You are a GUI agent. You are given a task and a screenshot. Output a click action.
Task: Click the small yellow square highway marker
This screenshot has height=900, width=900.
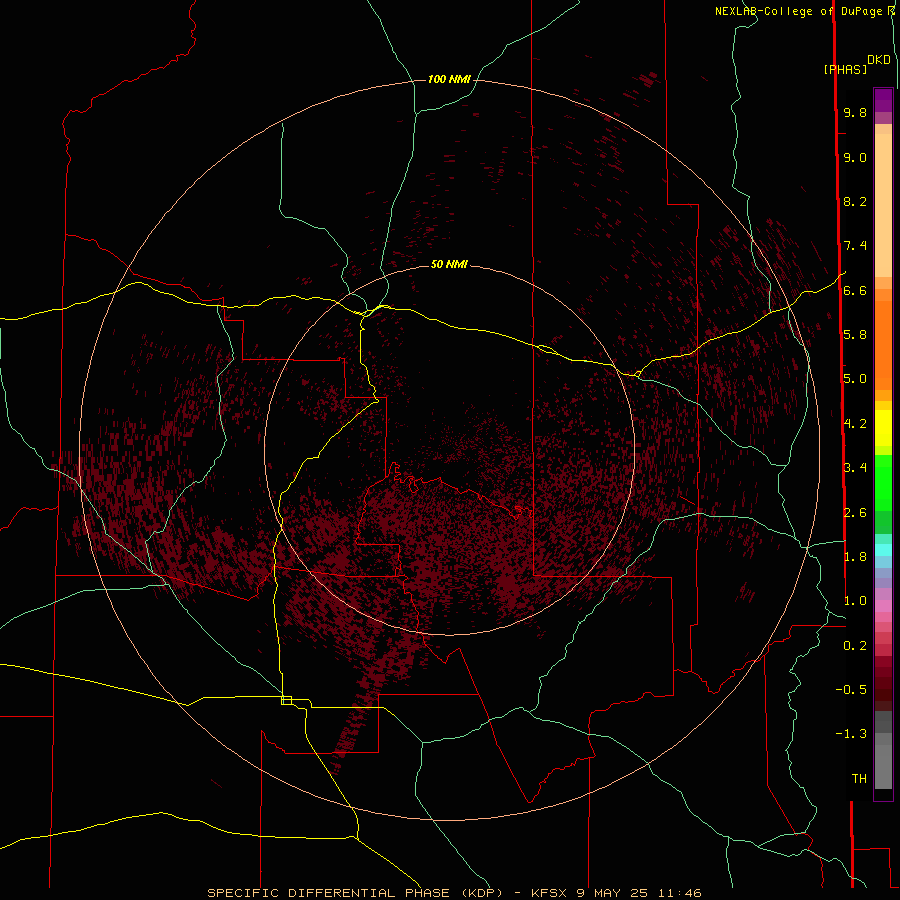(286, 700)
